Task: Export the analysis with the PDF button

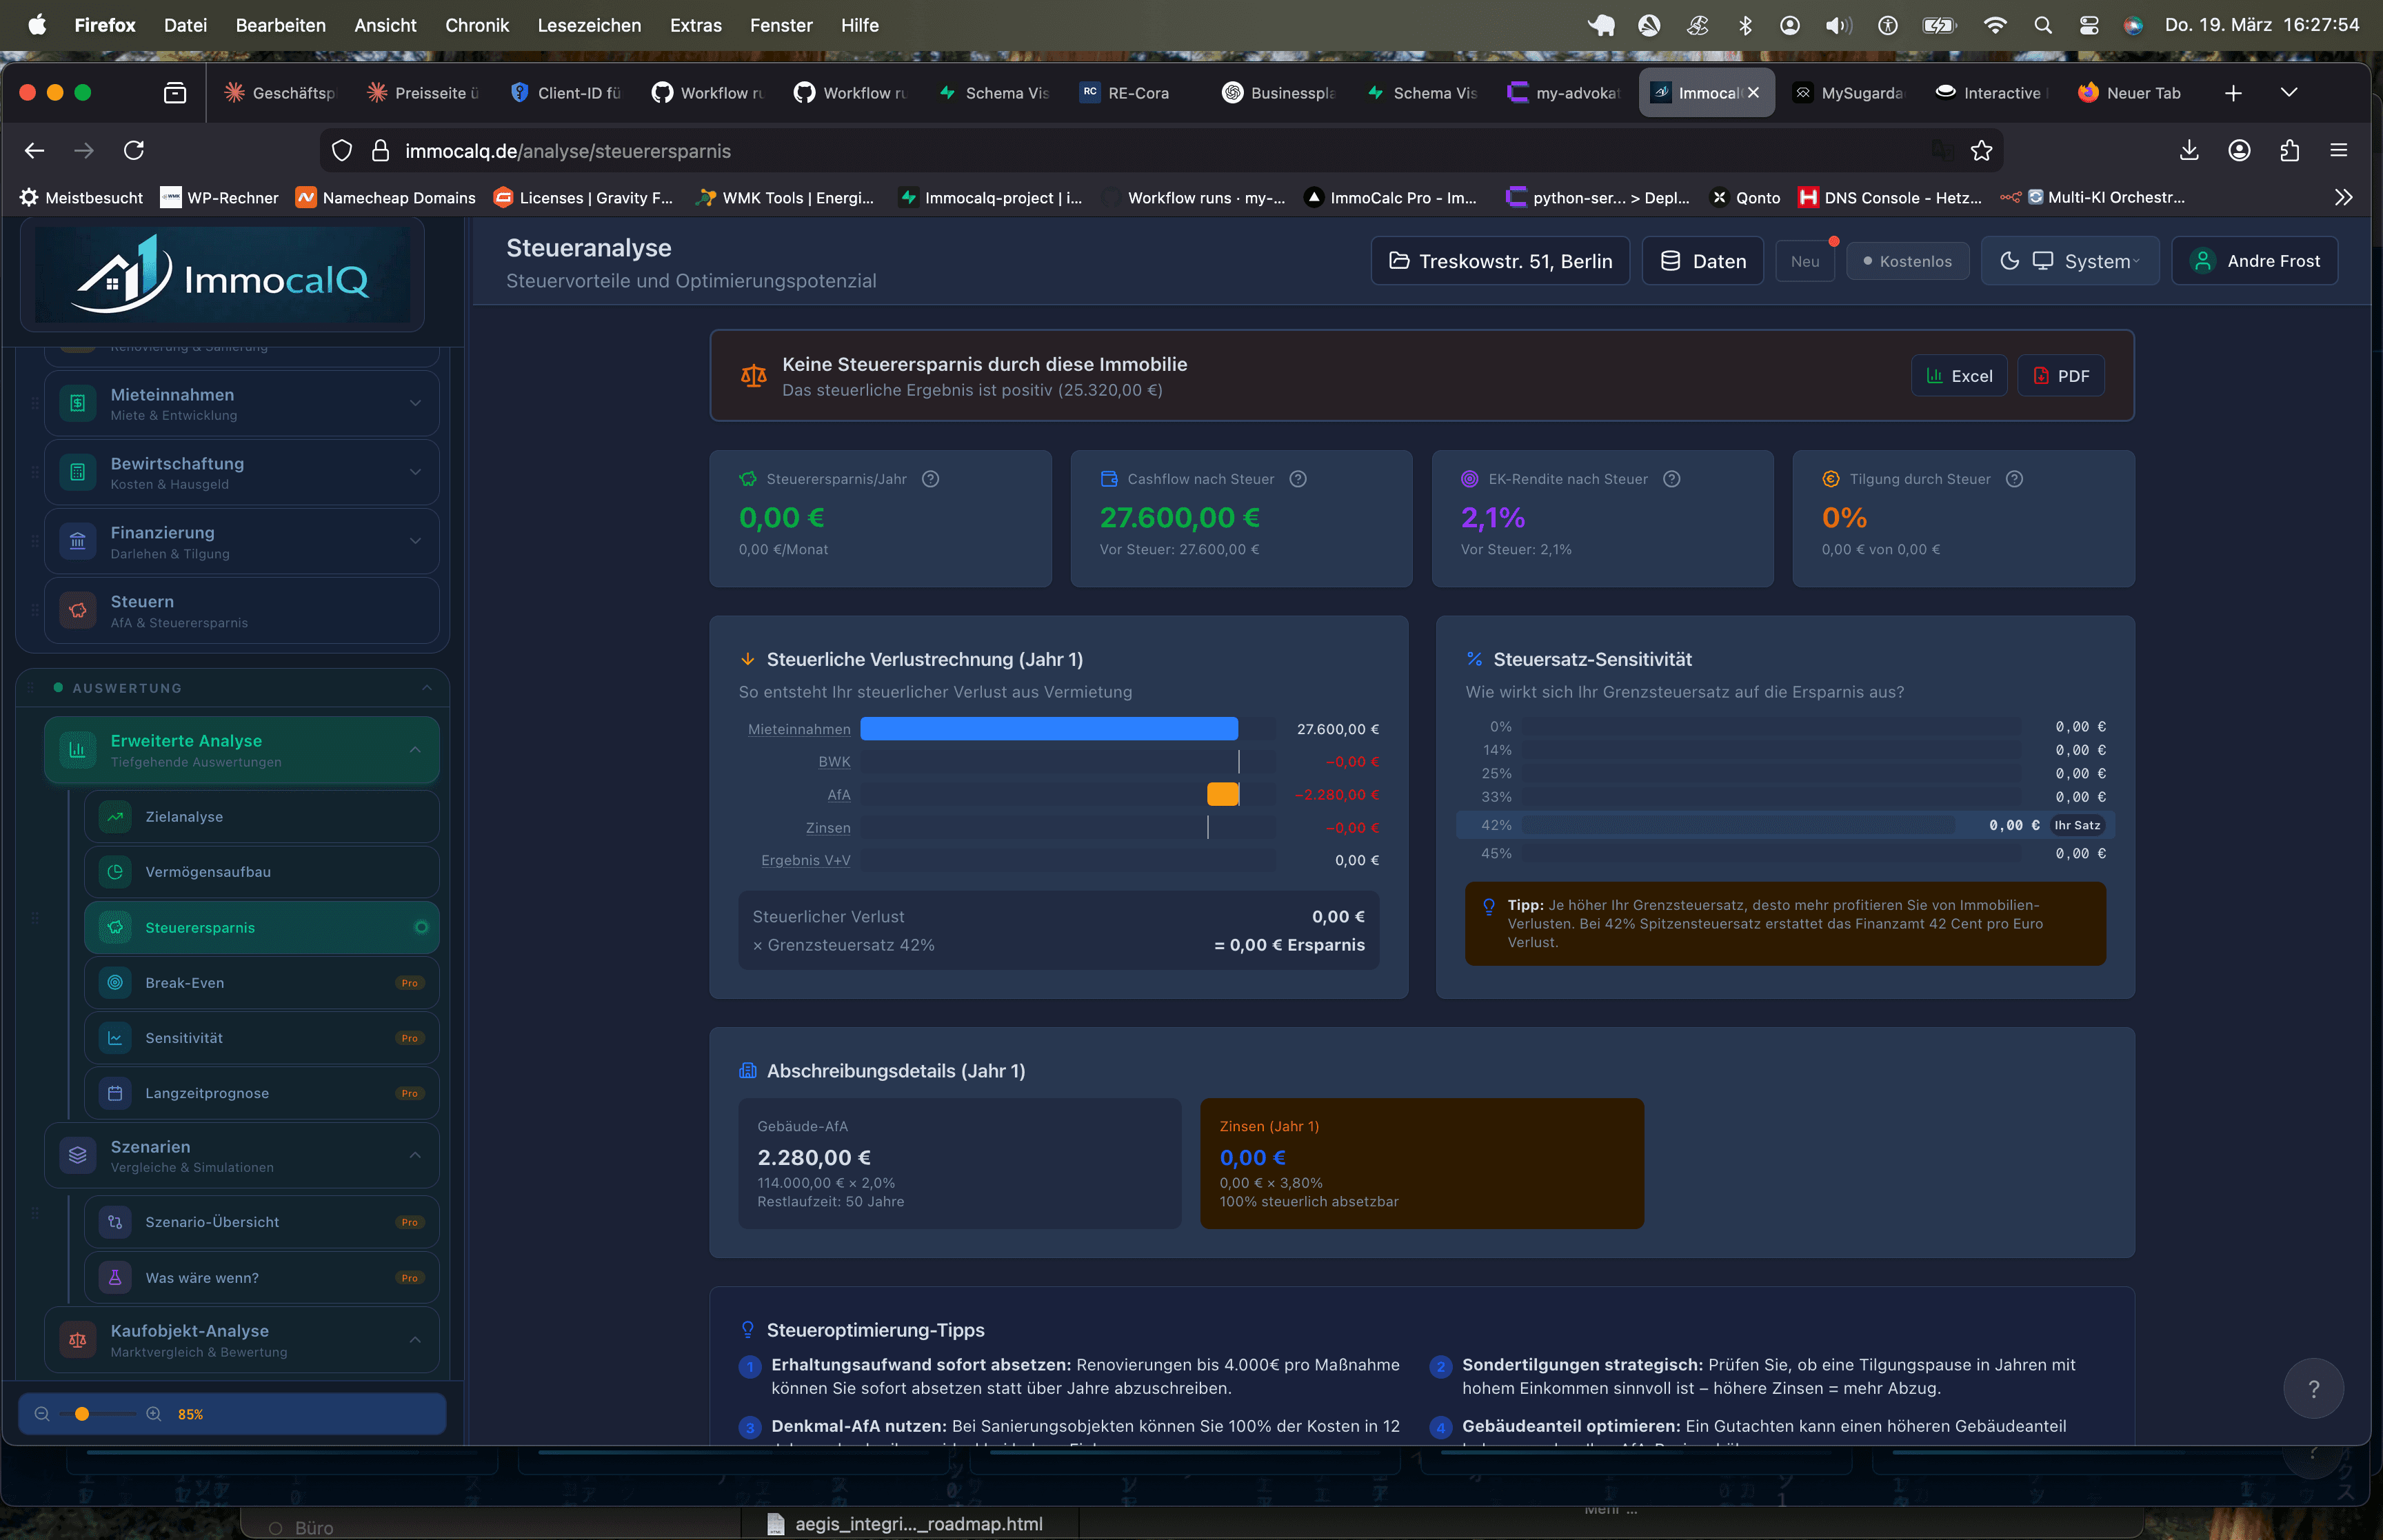Action: pos(2061,376)
